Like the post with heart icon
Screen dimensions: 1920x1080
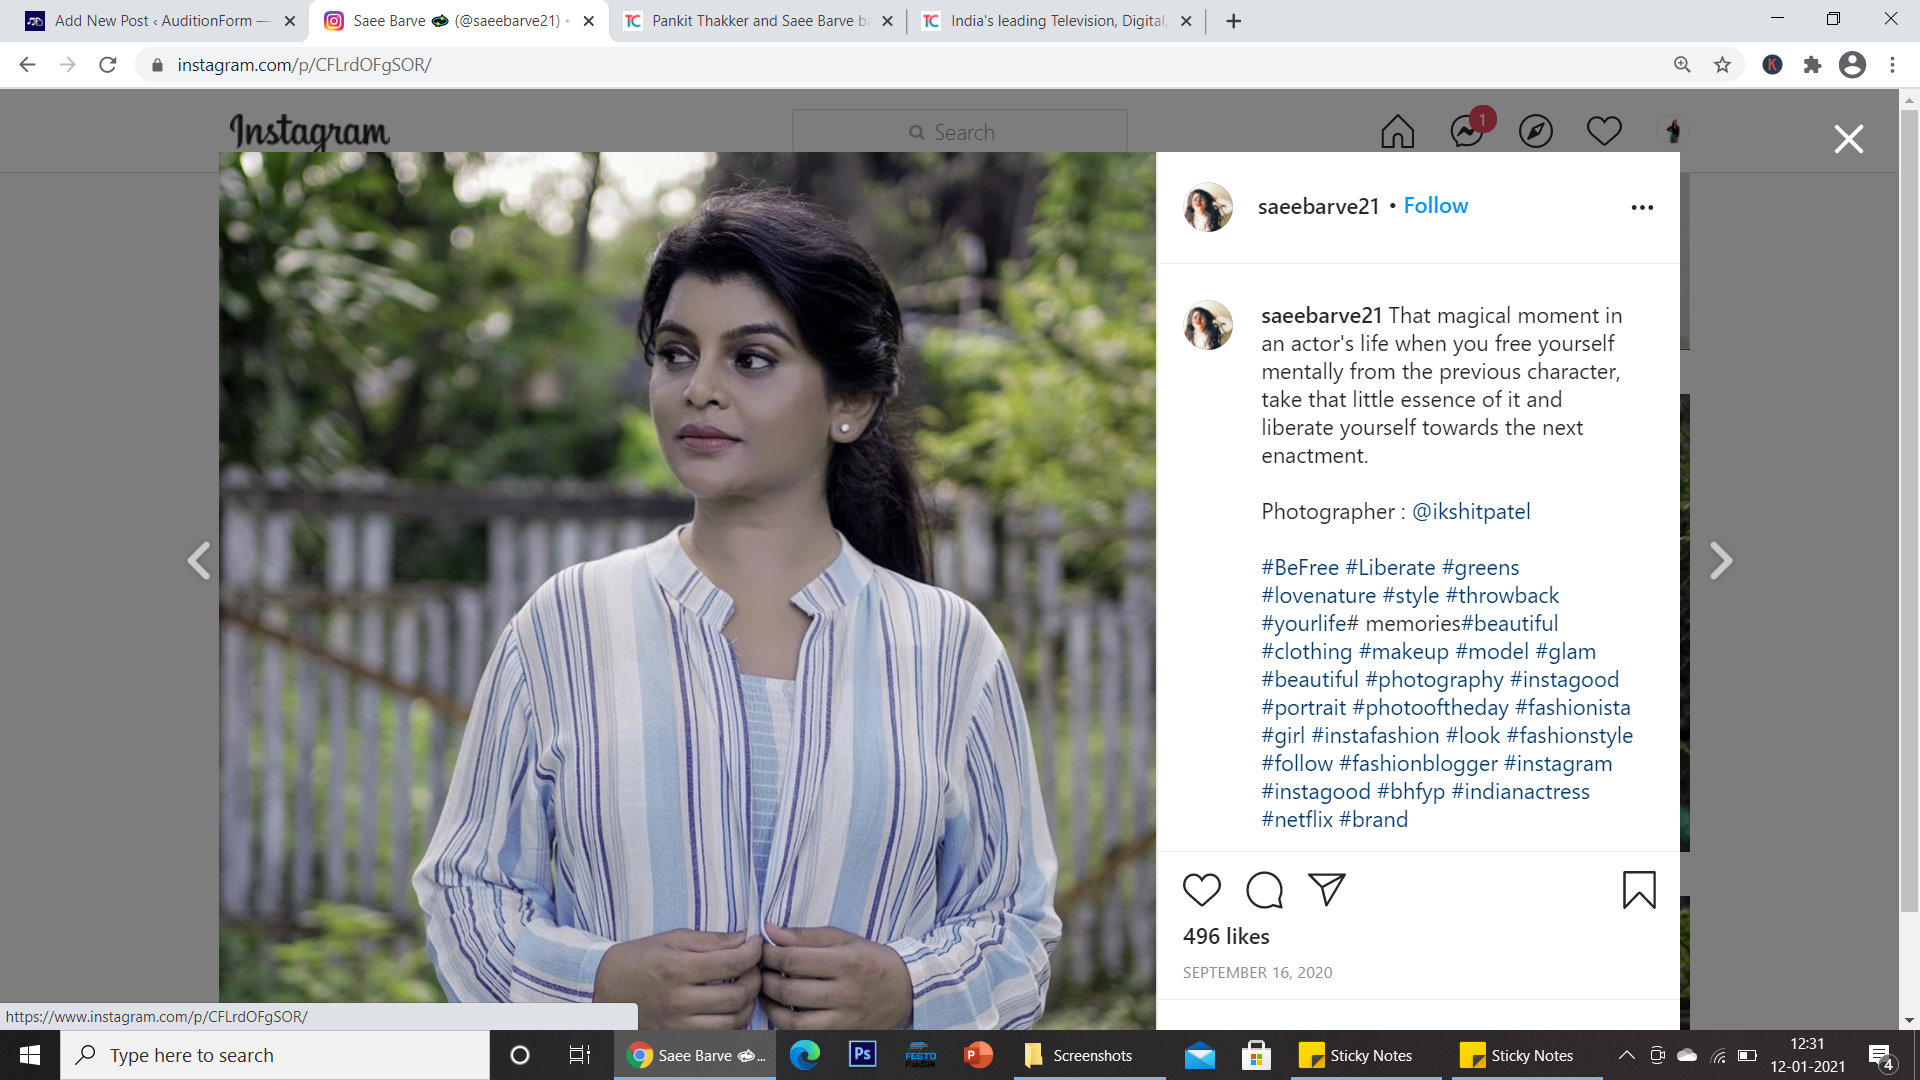(x=1201, y=889)
